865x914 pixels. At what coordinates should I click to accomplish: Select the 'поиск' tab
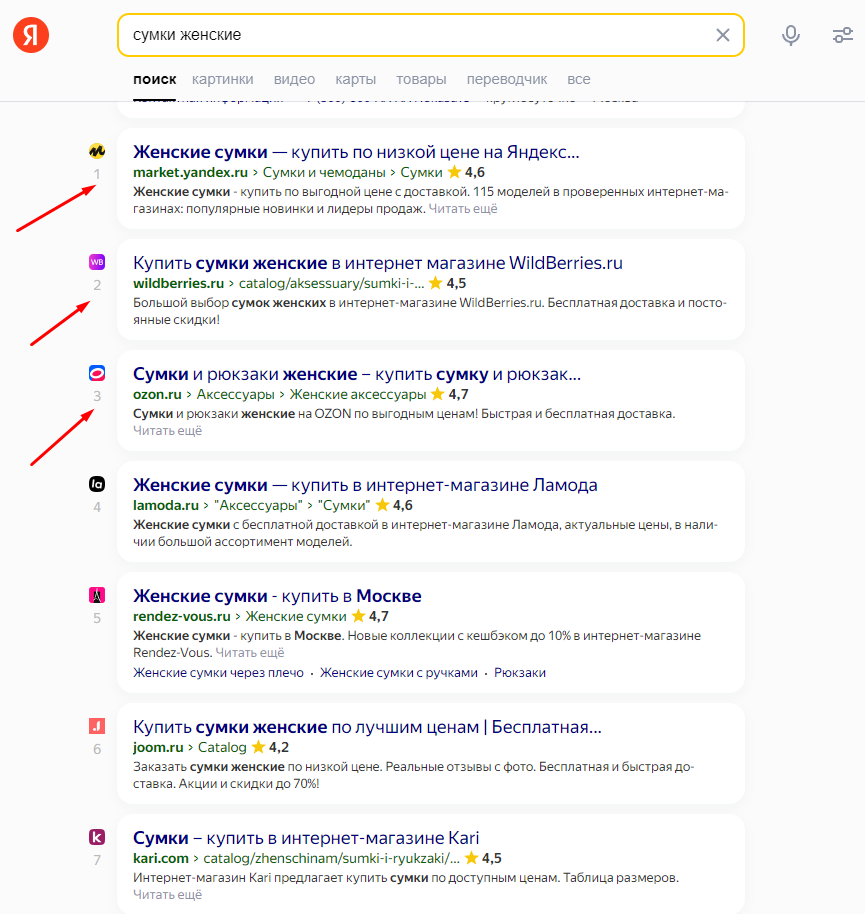click(154, 79)
